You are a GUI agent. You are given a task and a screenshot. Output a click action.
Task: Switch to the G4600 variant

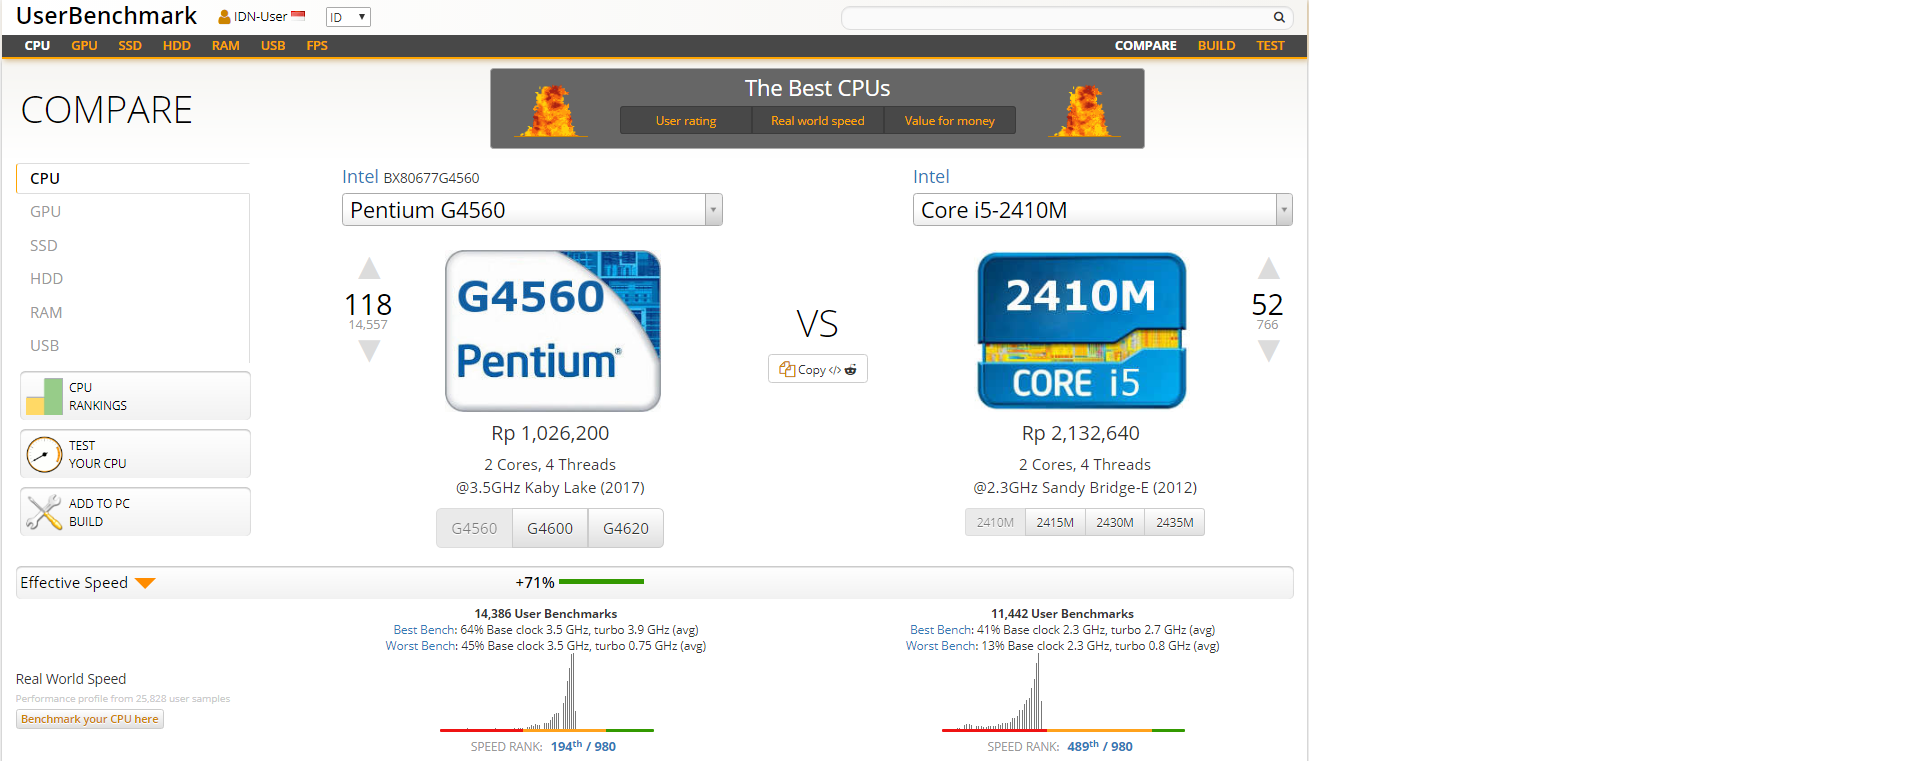(550, 528)
